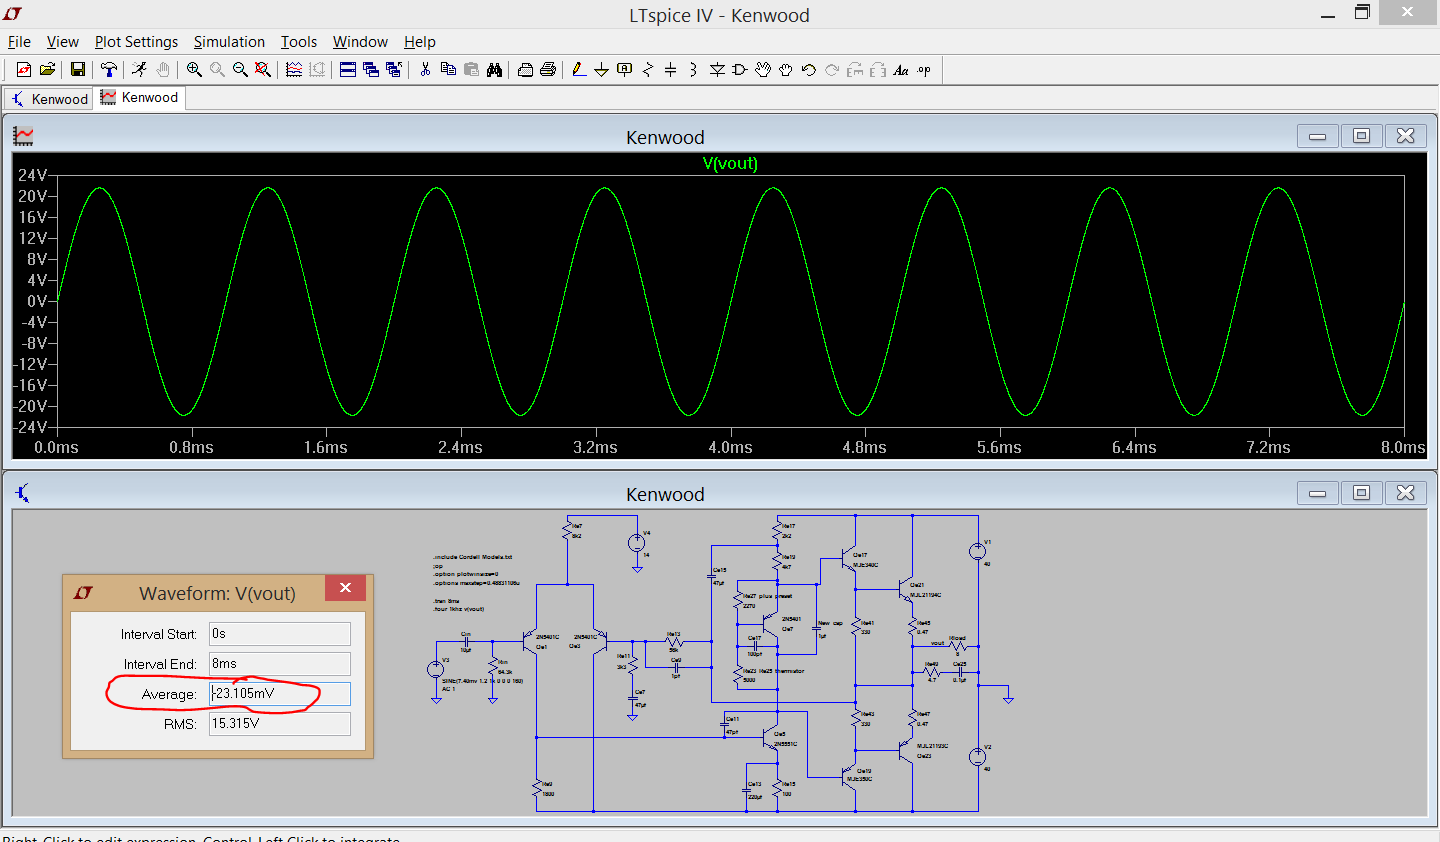1440x842 pixels.
Task: Click the Paste clipboard icon
Action: (x=471, y=69)
